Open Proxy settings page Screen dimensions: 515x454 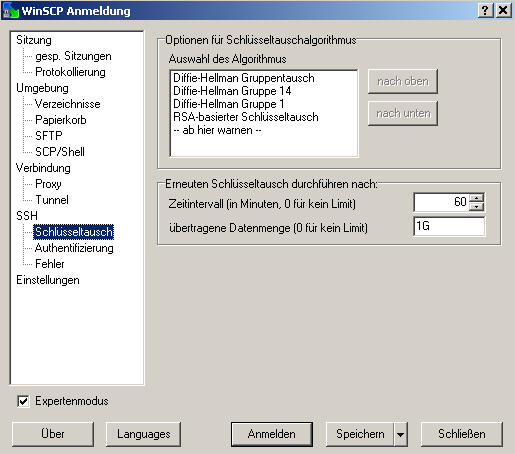tap(48, 184)
